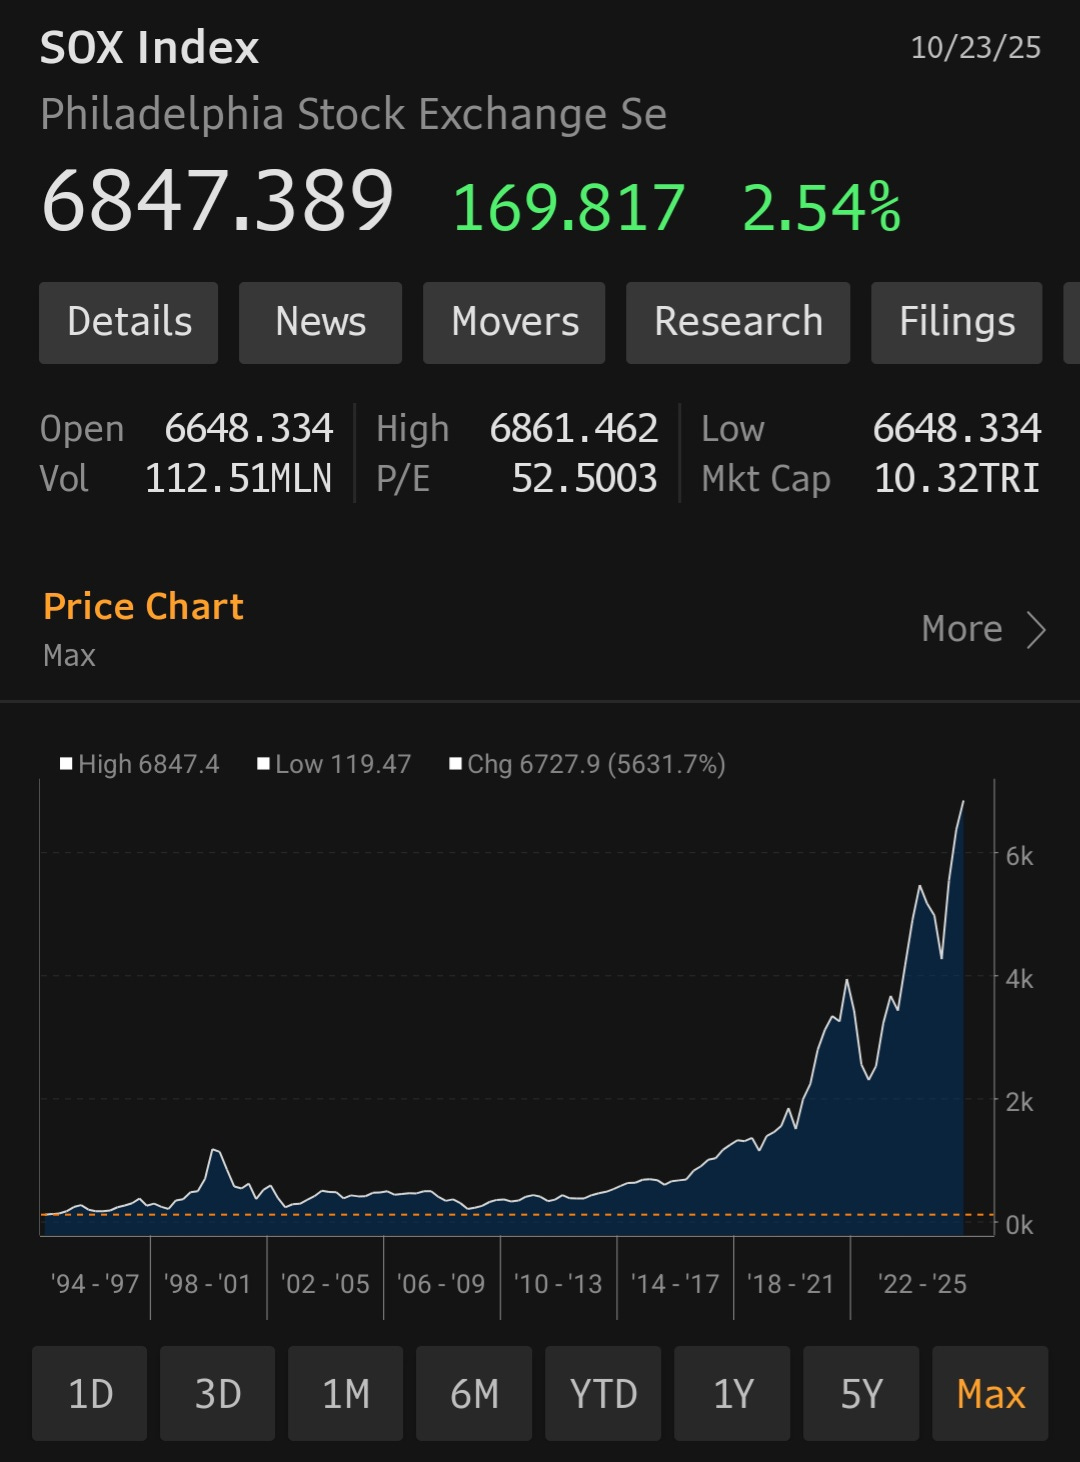Show the YTD chart range
1080x1462 pixels.
pos(603,1393)
